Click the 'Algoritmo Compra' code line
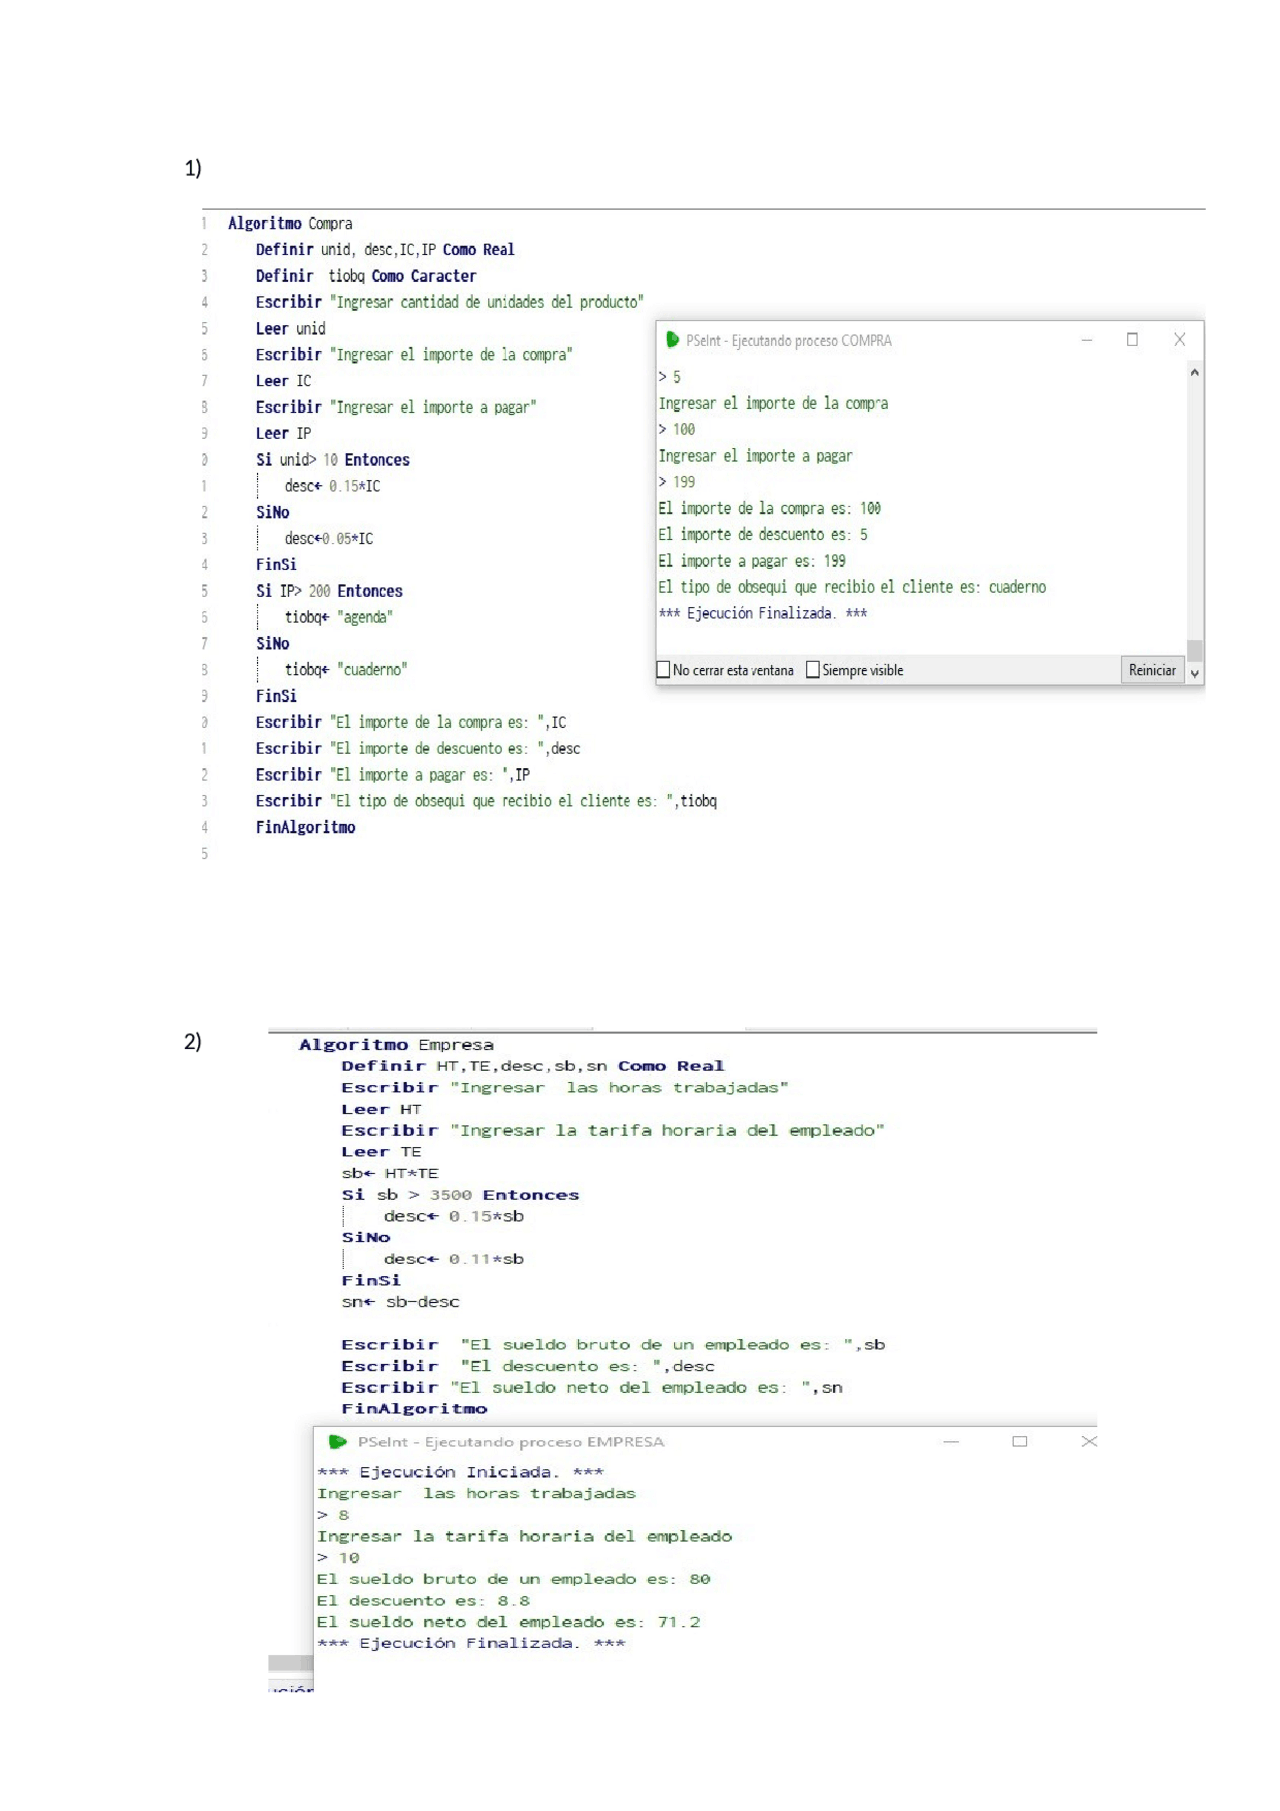 click(x=290, y=223)
